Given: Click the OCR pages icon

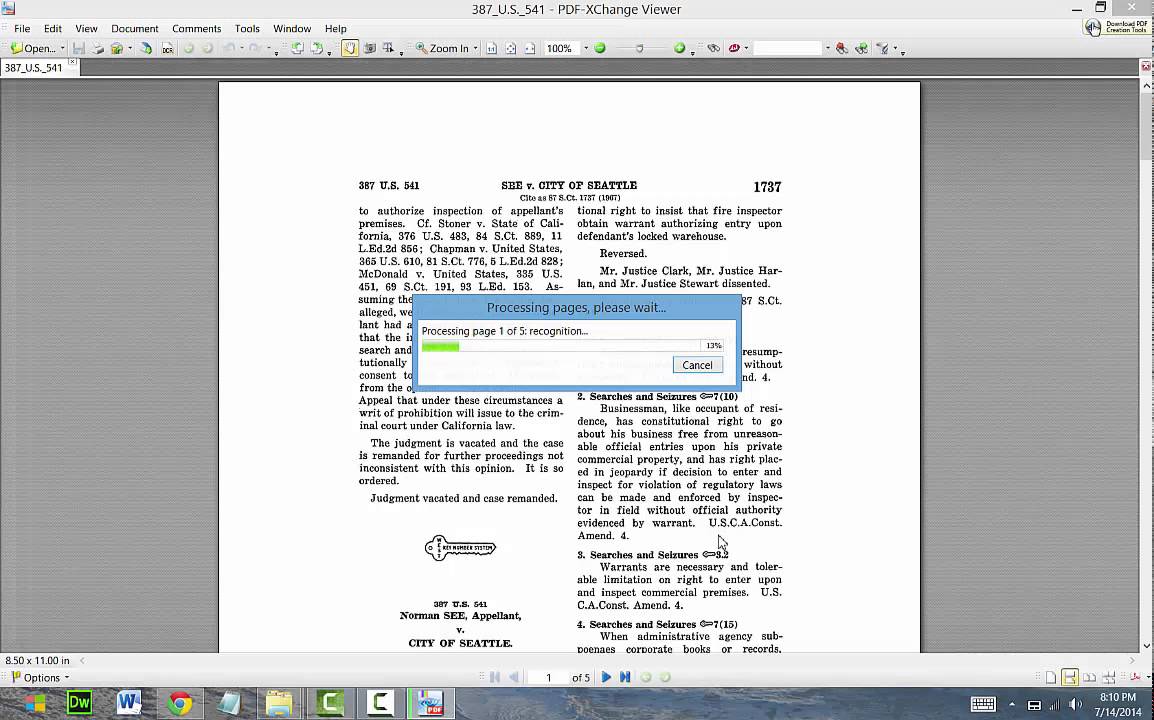Looking at the screenshot, I should click(168, 48).
